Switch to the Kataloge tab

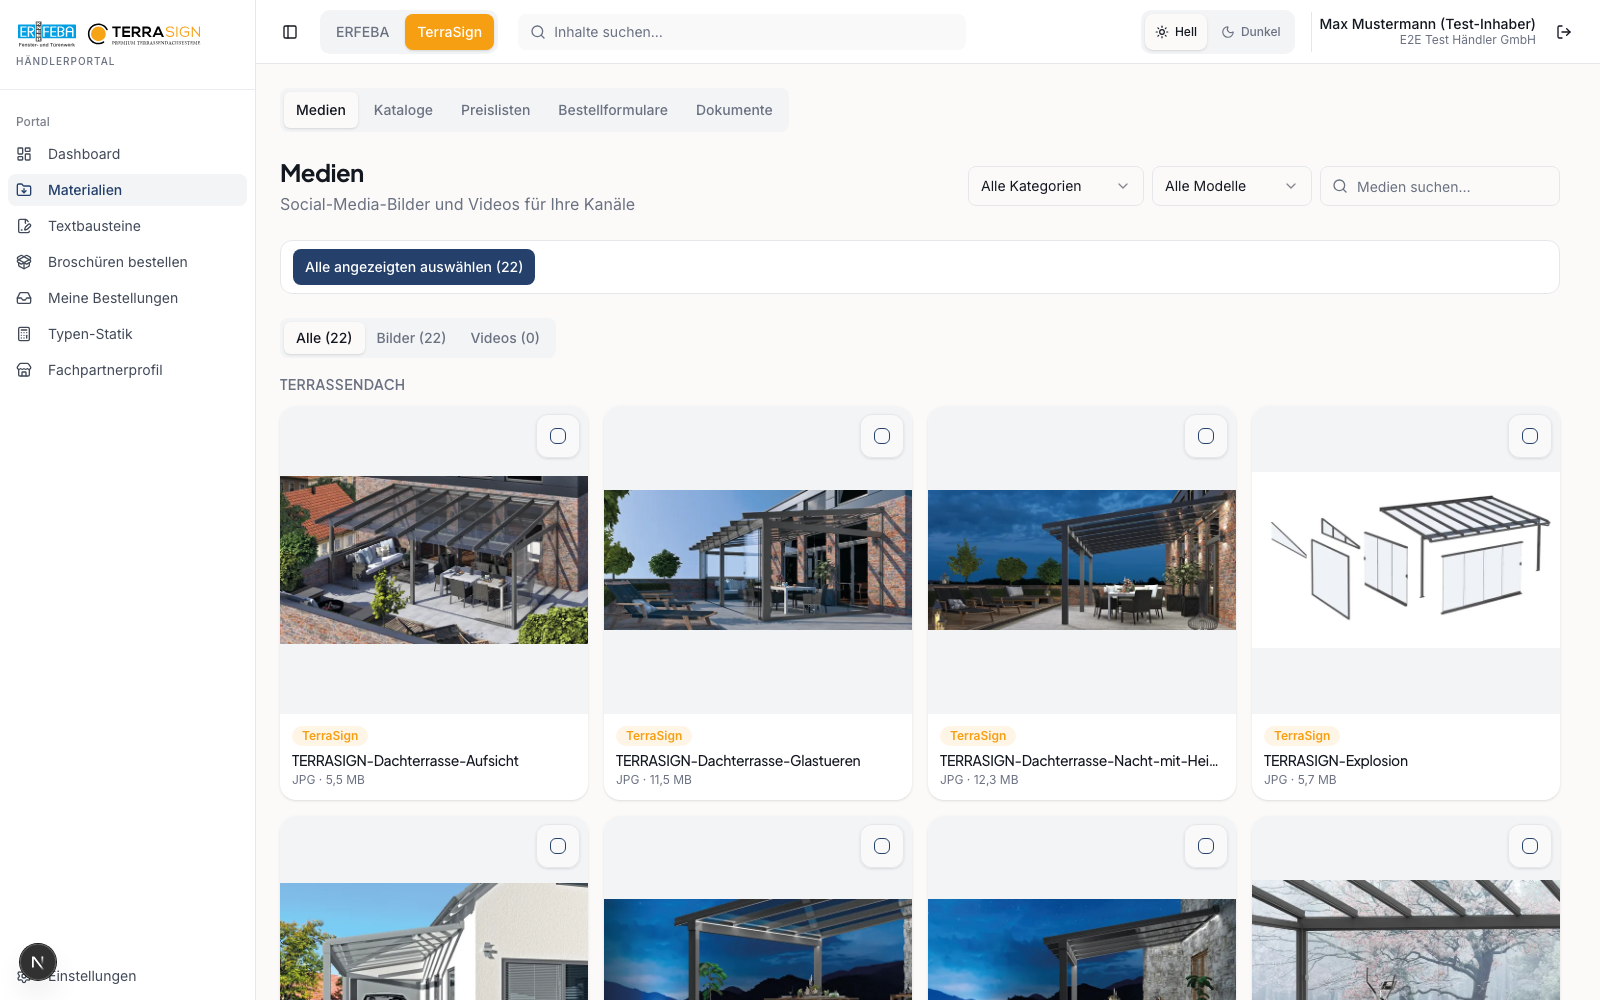point(403,110)
